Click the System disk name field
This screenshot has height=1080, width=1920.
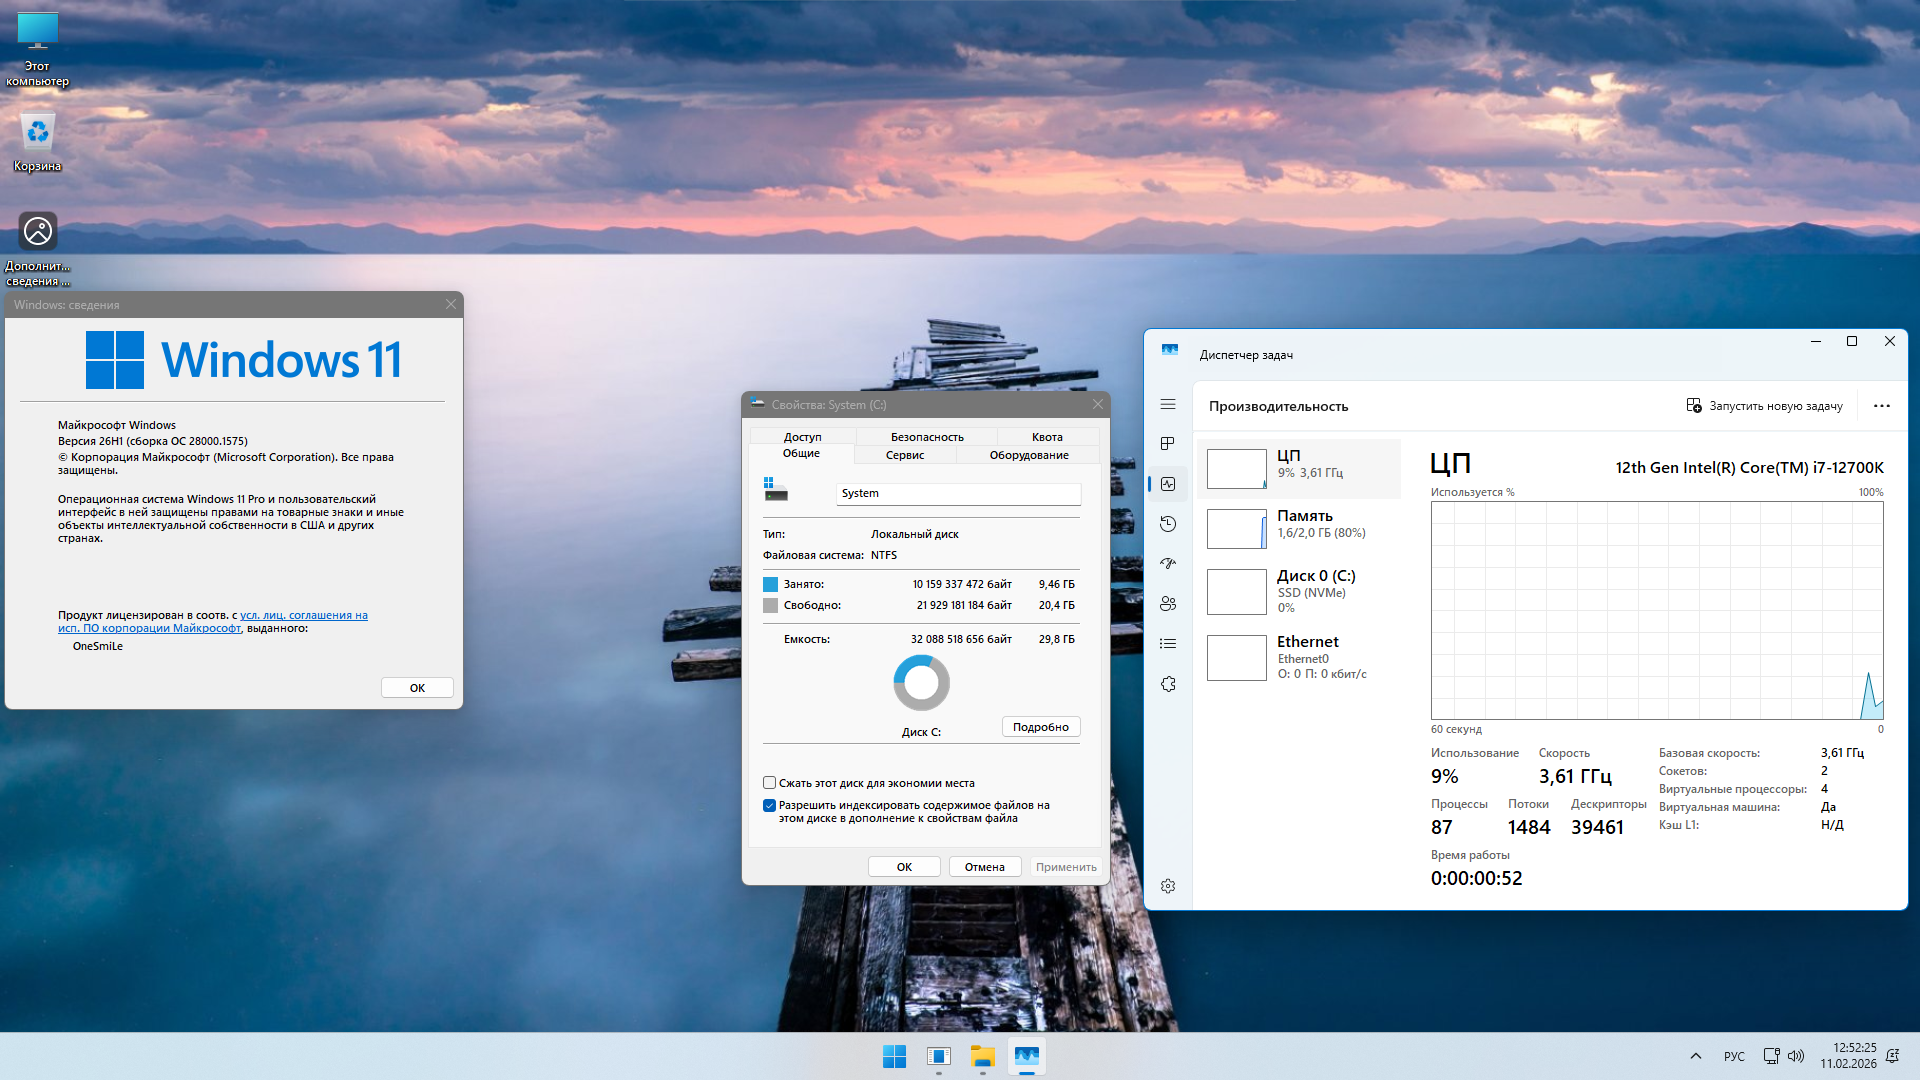(957, 493)
